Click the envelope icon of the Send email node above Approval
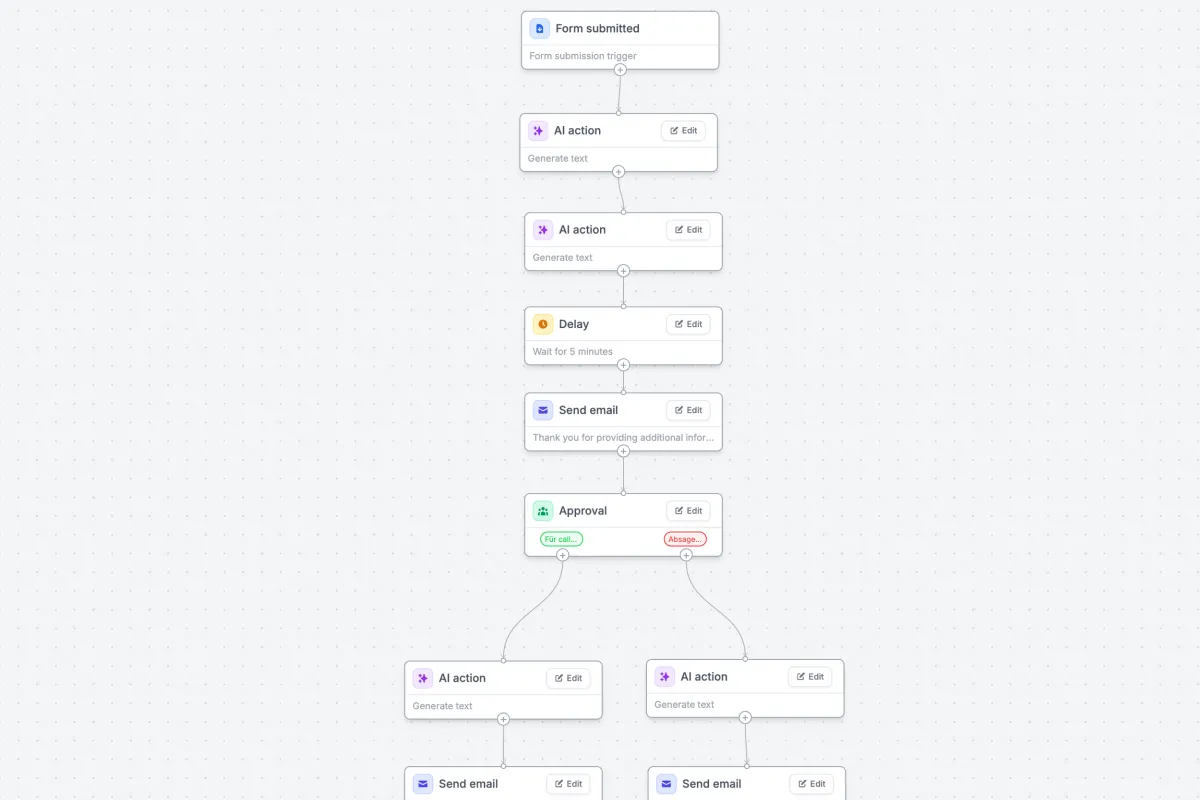This screenshot has width=1200, height=800. coord(543,410)
